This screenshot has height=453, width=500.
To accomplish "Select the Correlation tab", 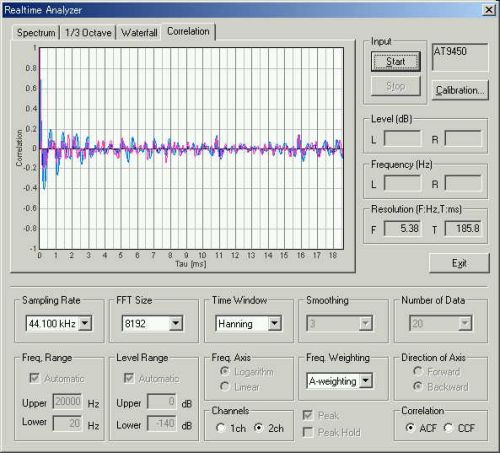I will (x=188, y=31).
